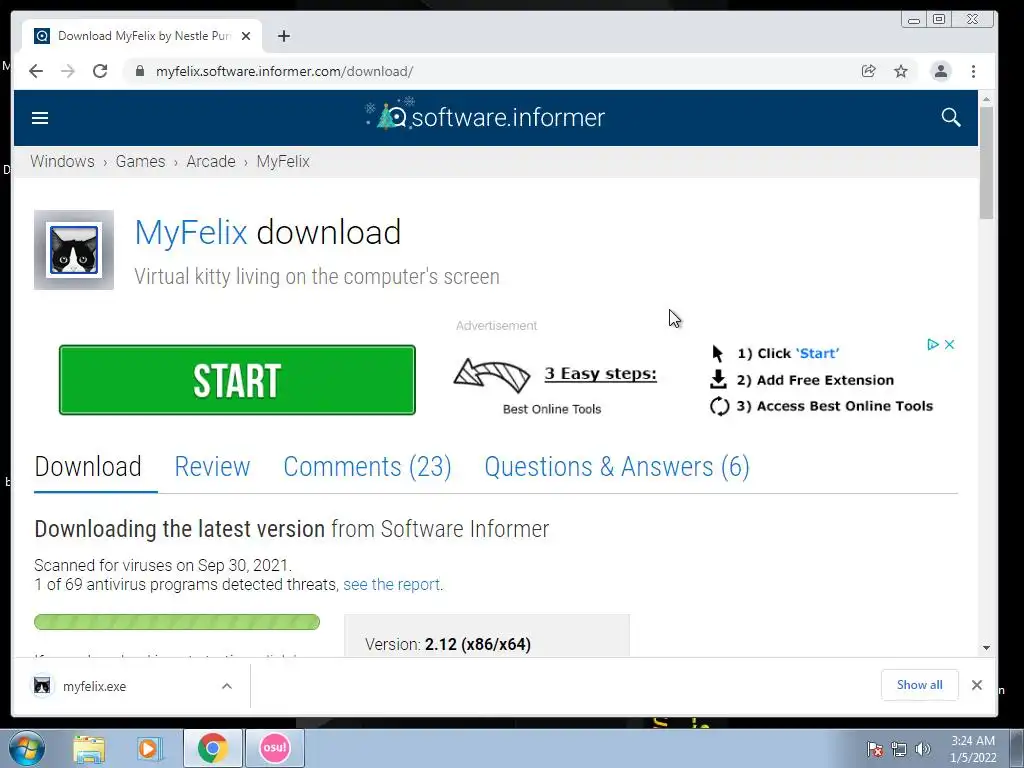
Task: Click the Games breadcrumb link
Action: [x=140, y=161]
